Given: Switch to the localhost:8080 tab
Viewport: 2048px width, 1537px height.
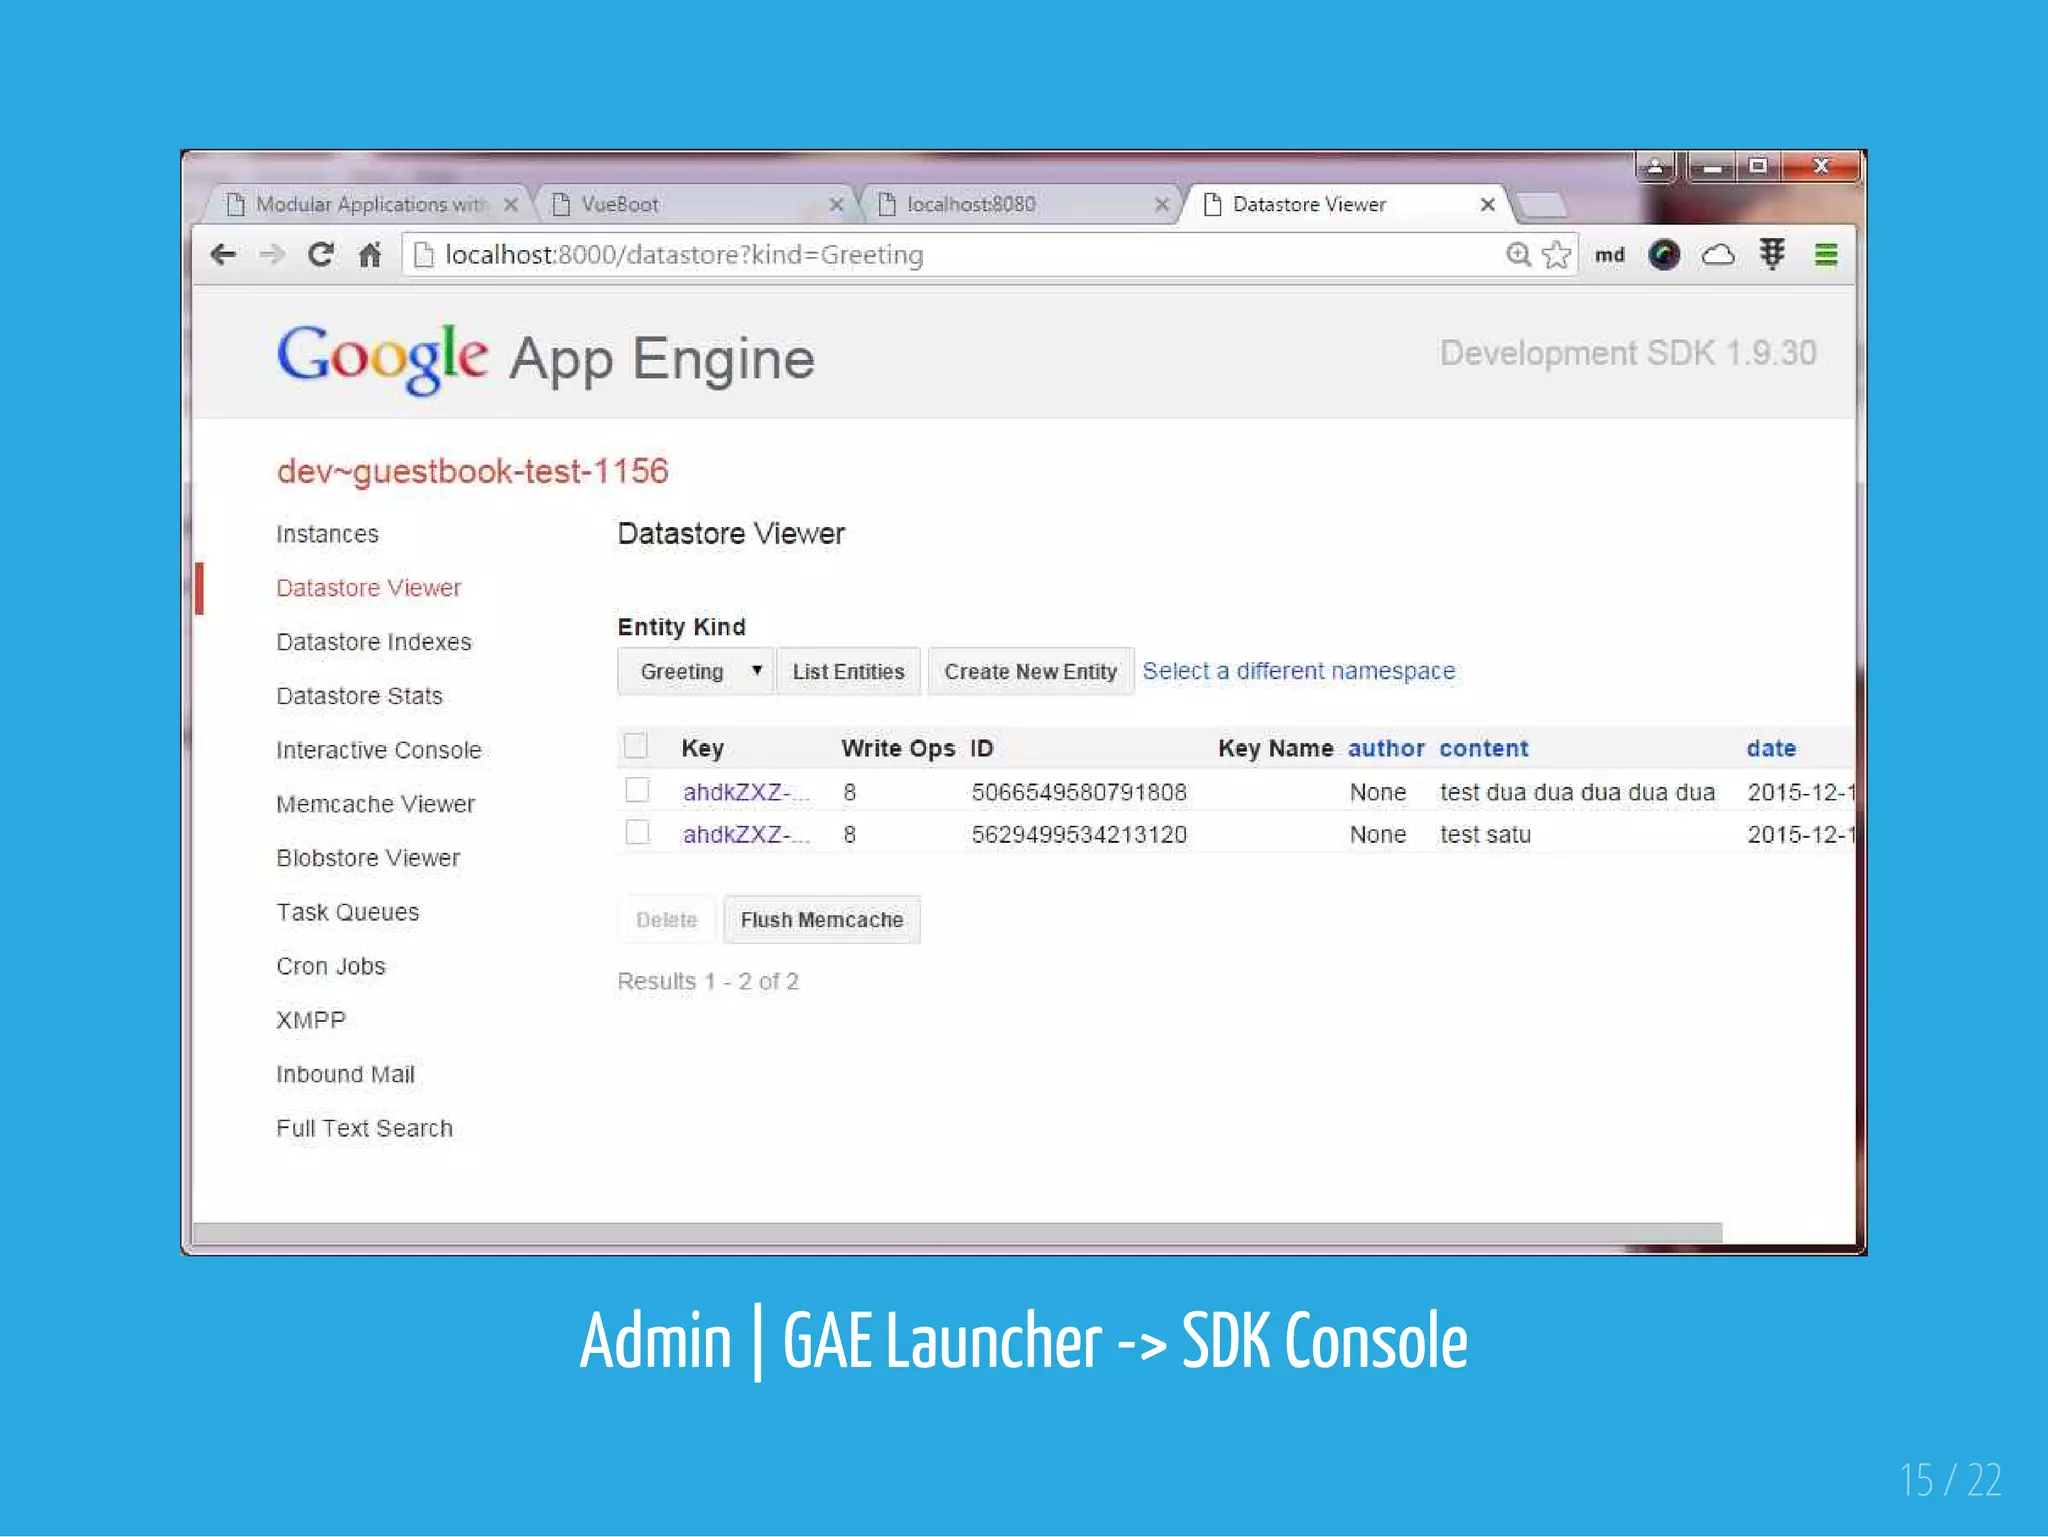Looking at the screenshot, I should click(x=1021, y=204).
